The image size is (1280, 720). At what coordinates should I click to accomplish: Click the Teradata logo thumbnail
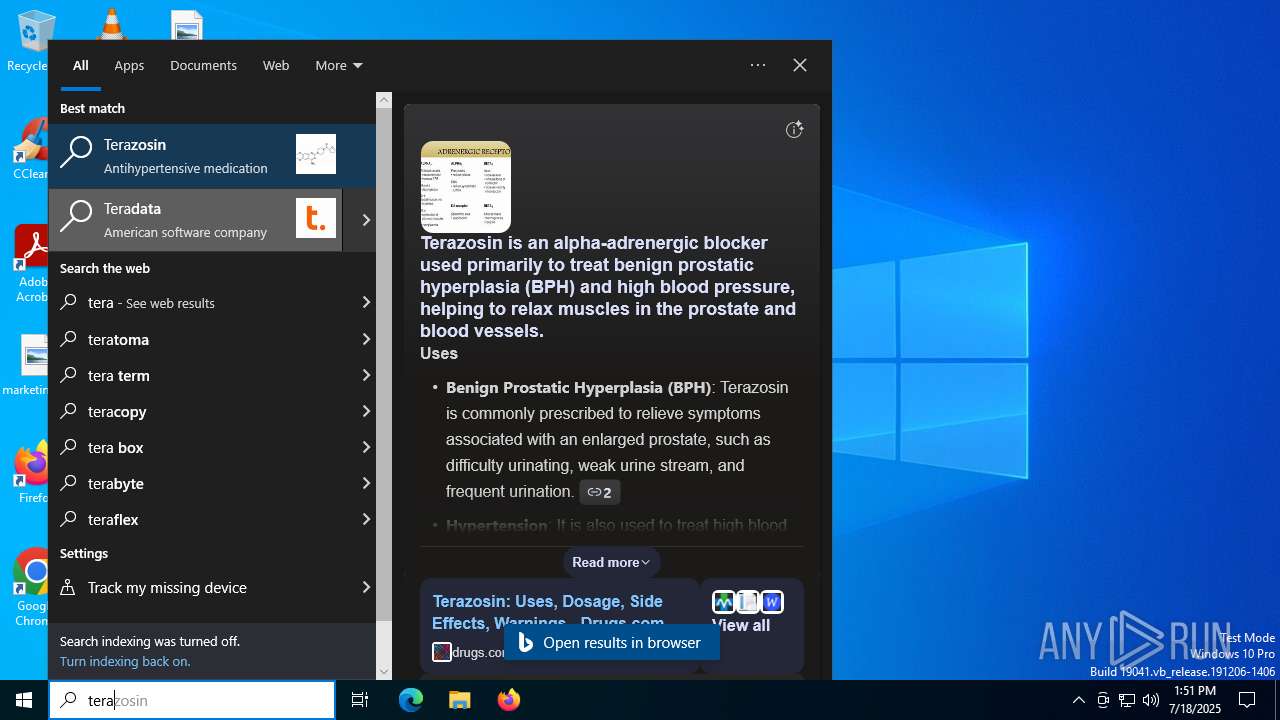[x=316, y=218]
